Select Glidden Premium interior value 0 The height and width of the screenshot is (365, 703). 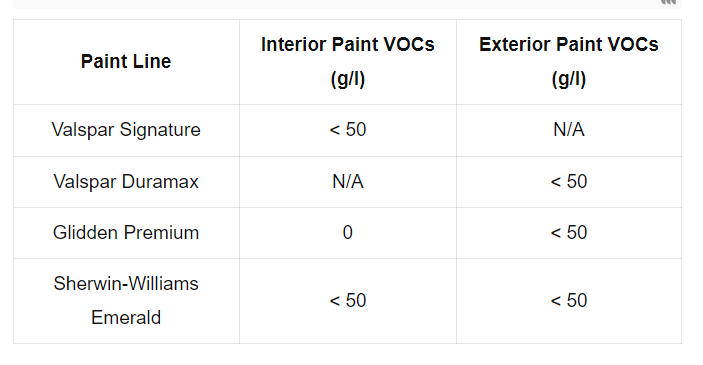(x=348, y=233)
